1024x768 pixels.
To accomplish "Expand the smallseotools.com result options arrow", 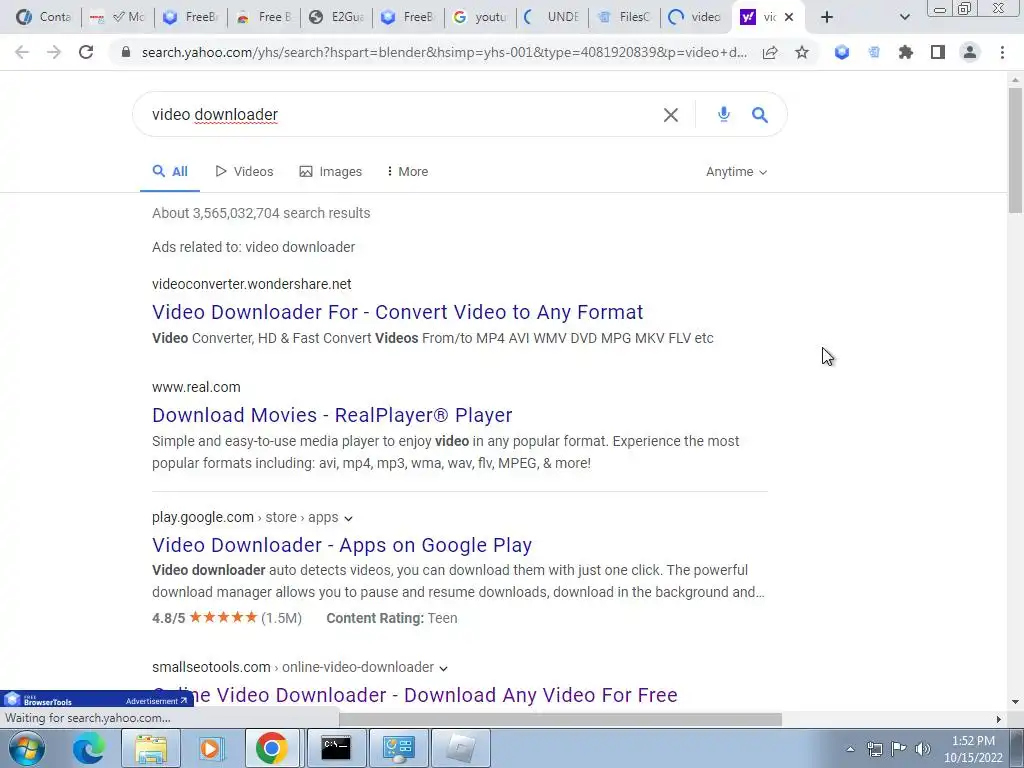I will [x=443, y=668].
